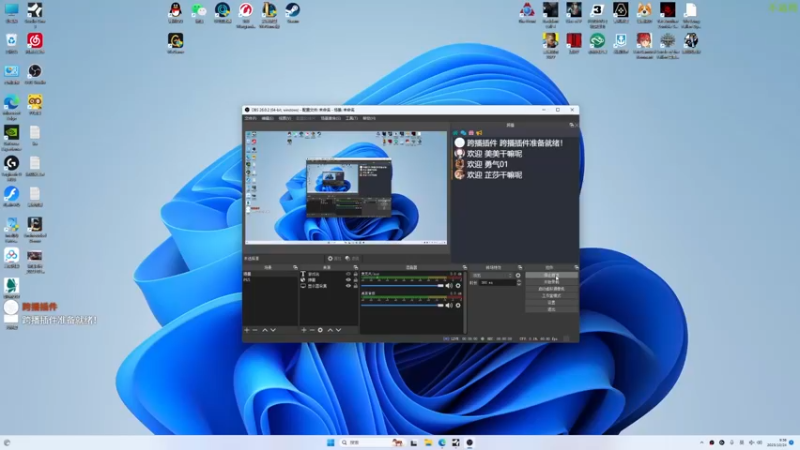Open WeChat desktop icon

[199, 12]
